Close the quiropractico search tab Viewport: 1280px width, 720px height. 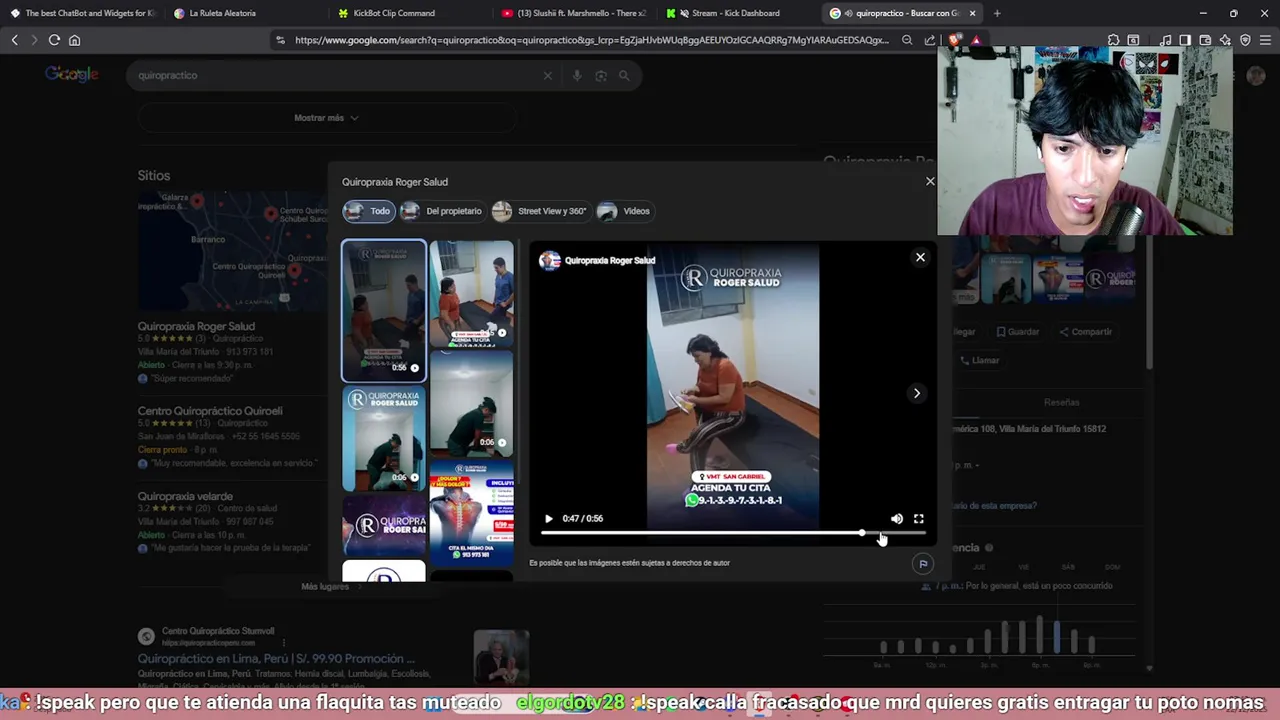[972, 13]
